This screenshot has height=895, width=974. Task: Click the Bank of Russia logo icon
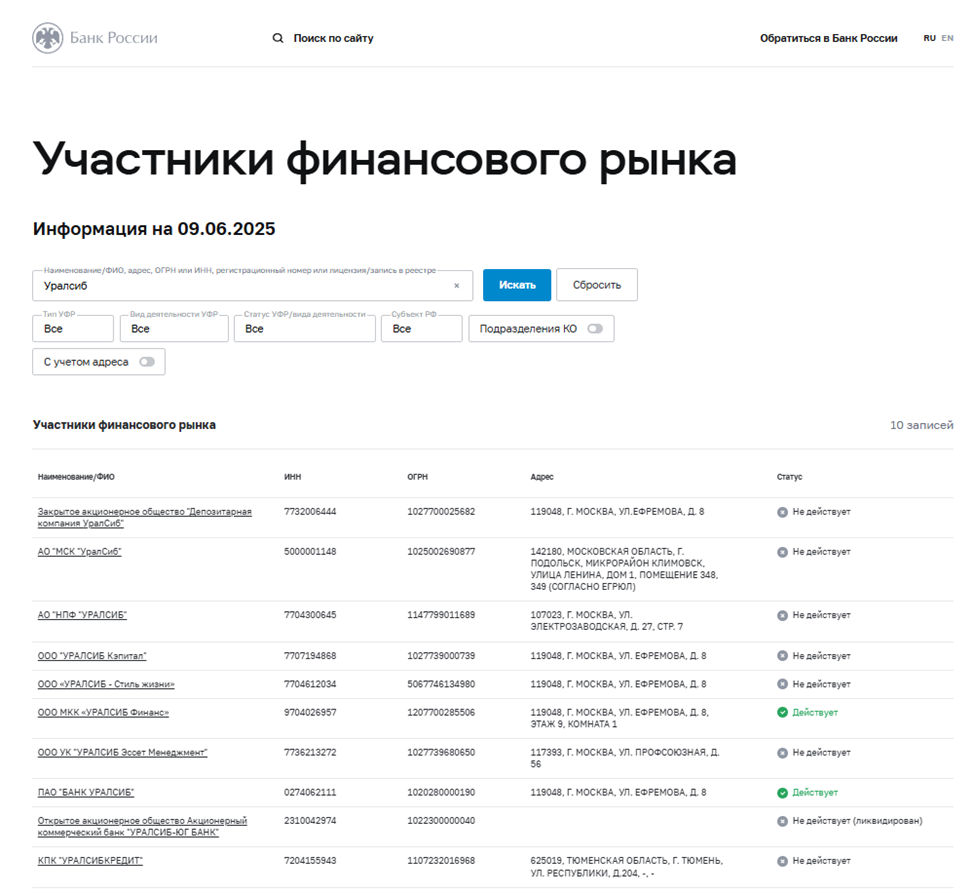[46, 38]
